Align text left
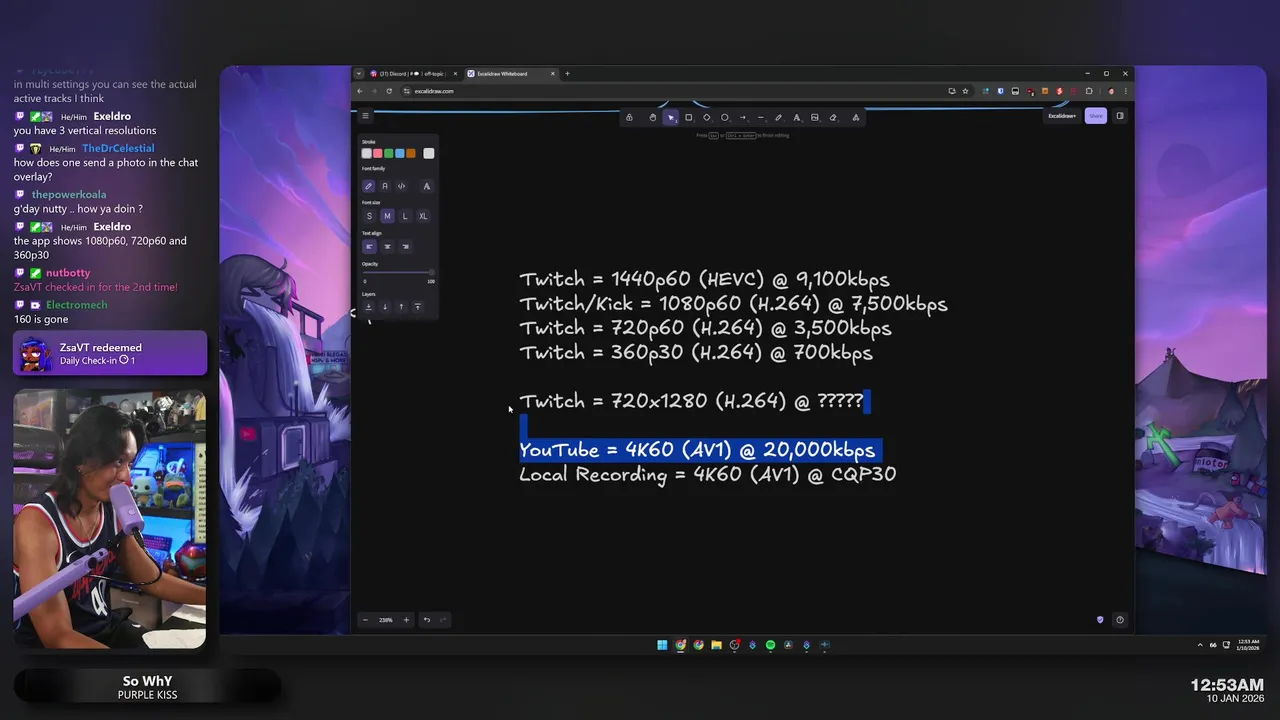This screenshot has width=1280, height=720. point(369,246)
